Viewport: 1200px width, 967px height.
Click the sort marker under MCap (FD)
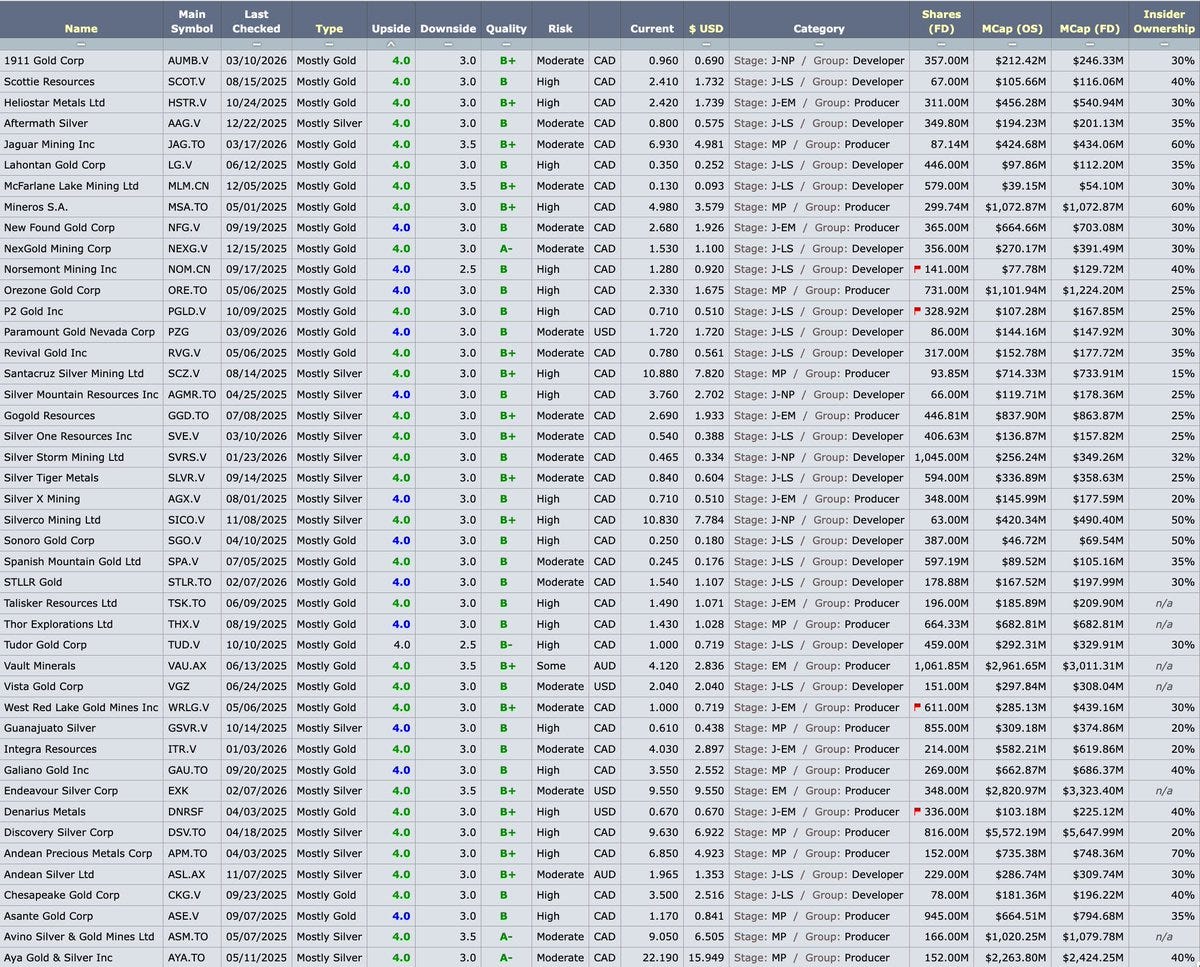point(1090,45)
